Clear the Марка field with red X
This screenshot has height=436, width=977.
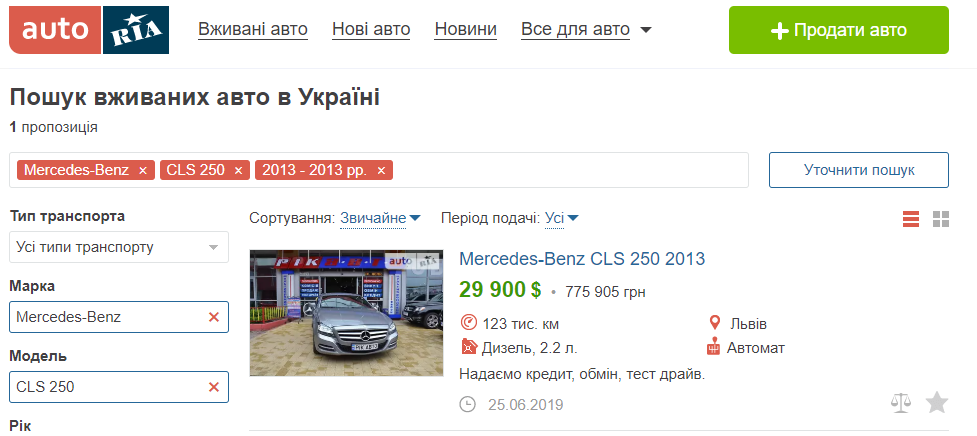(x=214, y=317)
